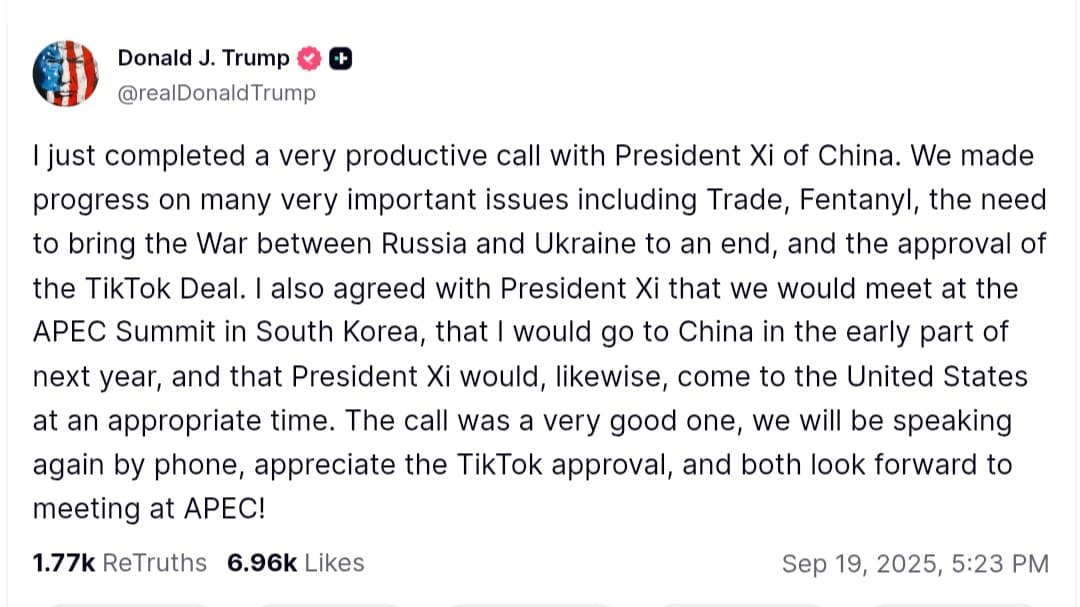
Task: Select the second gray button below the post
Action: pos(330,603)
